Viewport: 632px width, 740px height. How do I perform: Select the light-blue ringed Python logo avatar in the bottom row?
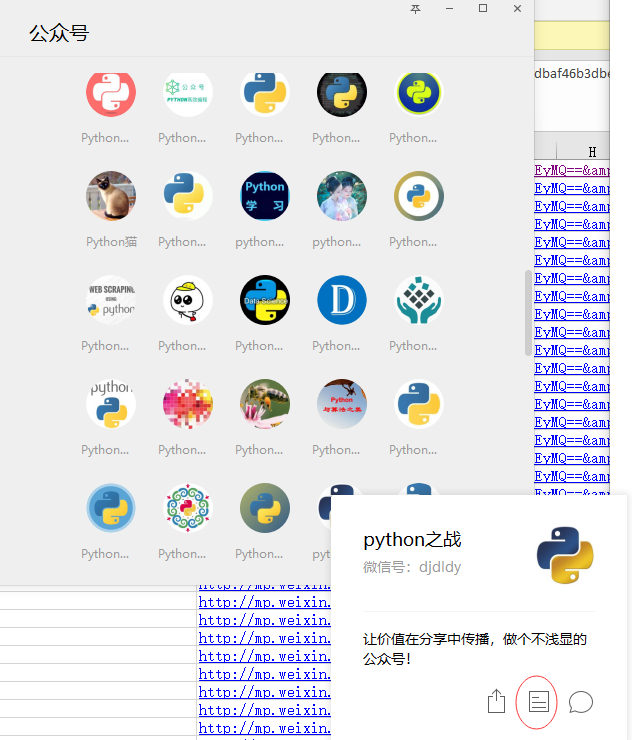pos(111,508)
